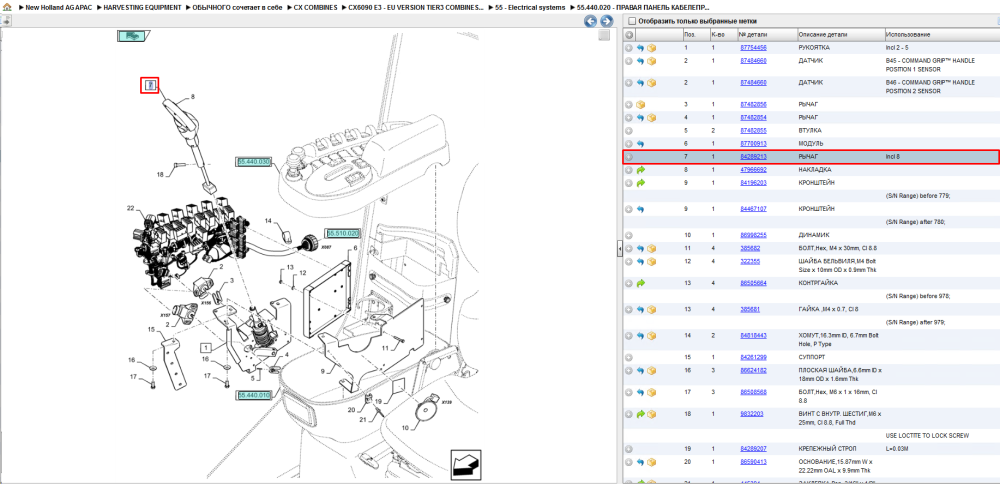Open the CX COMBINES breadcrumb
The width and height of the screenshot is (1000, 484).
point(312,7)
